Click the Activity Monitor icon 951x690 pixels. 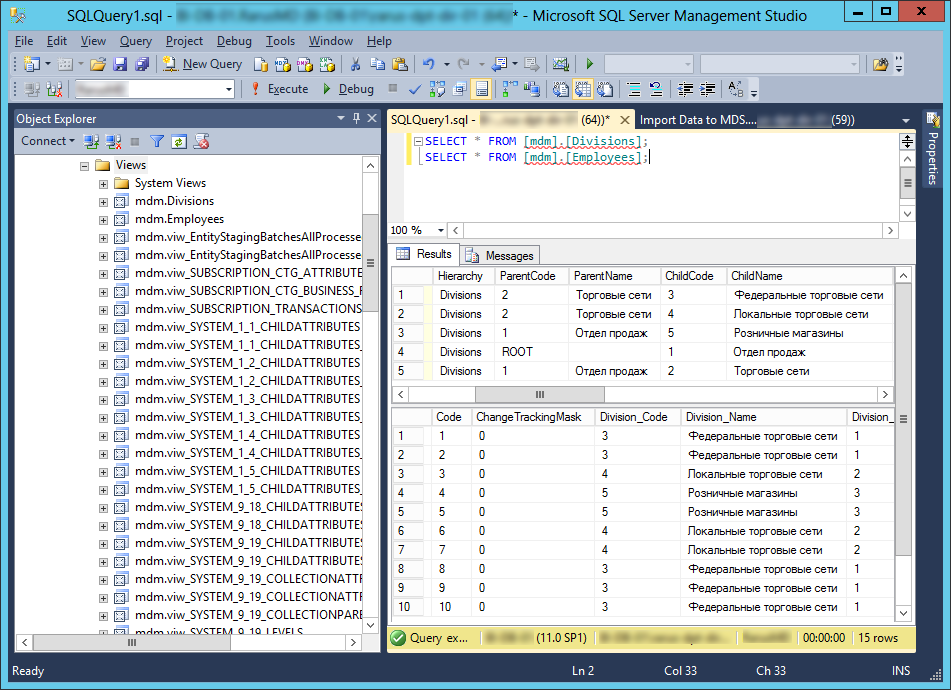[x=561, y=64]
